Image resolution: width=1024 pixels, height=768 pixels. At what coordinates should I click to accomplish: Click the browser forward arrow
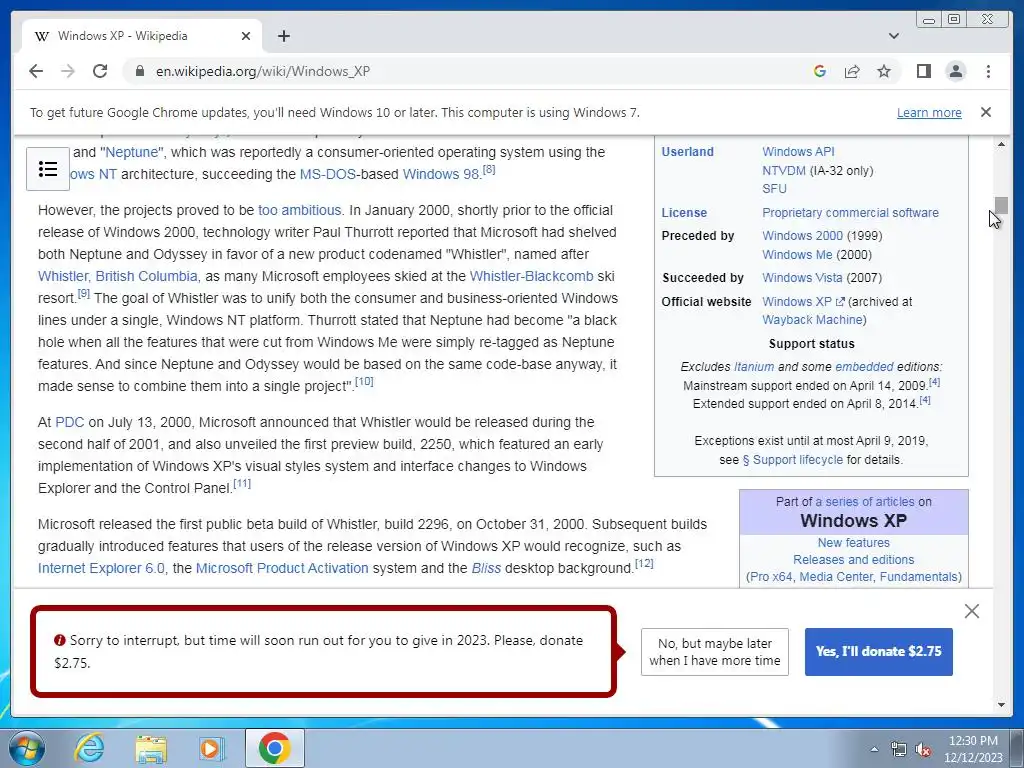(x=68, y=71)
